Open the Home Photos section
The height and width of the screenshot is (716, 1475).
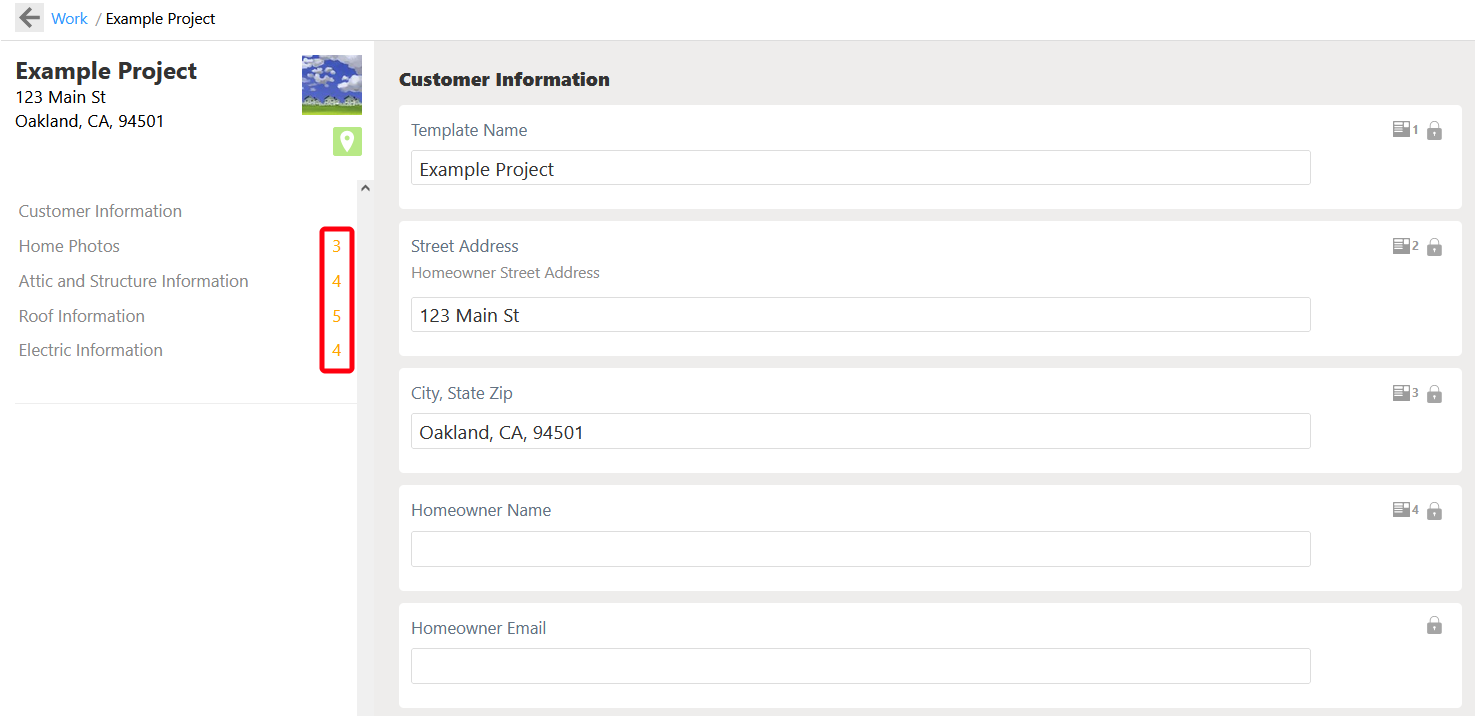click(x=69, y=246)
